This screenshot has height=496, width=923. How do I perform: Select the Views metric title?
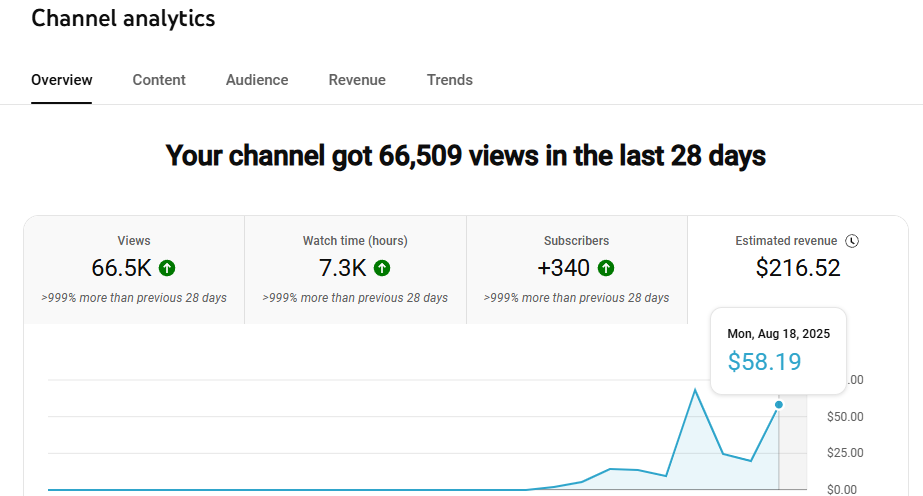pyautogui.click(x=134, y=241)
